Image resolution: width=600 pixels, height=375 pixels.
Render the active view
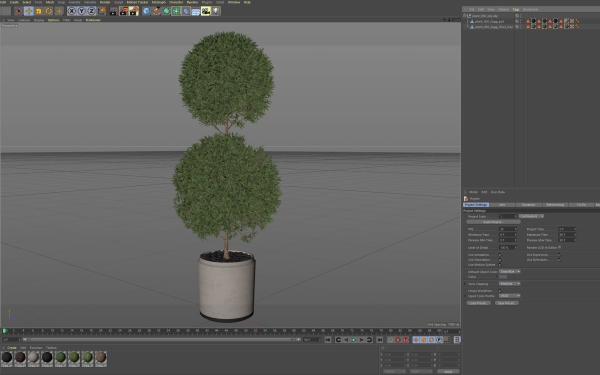(114, 11)
